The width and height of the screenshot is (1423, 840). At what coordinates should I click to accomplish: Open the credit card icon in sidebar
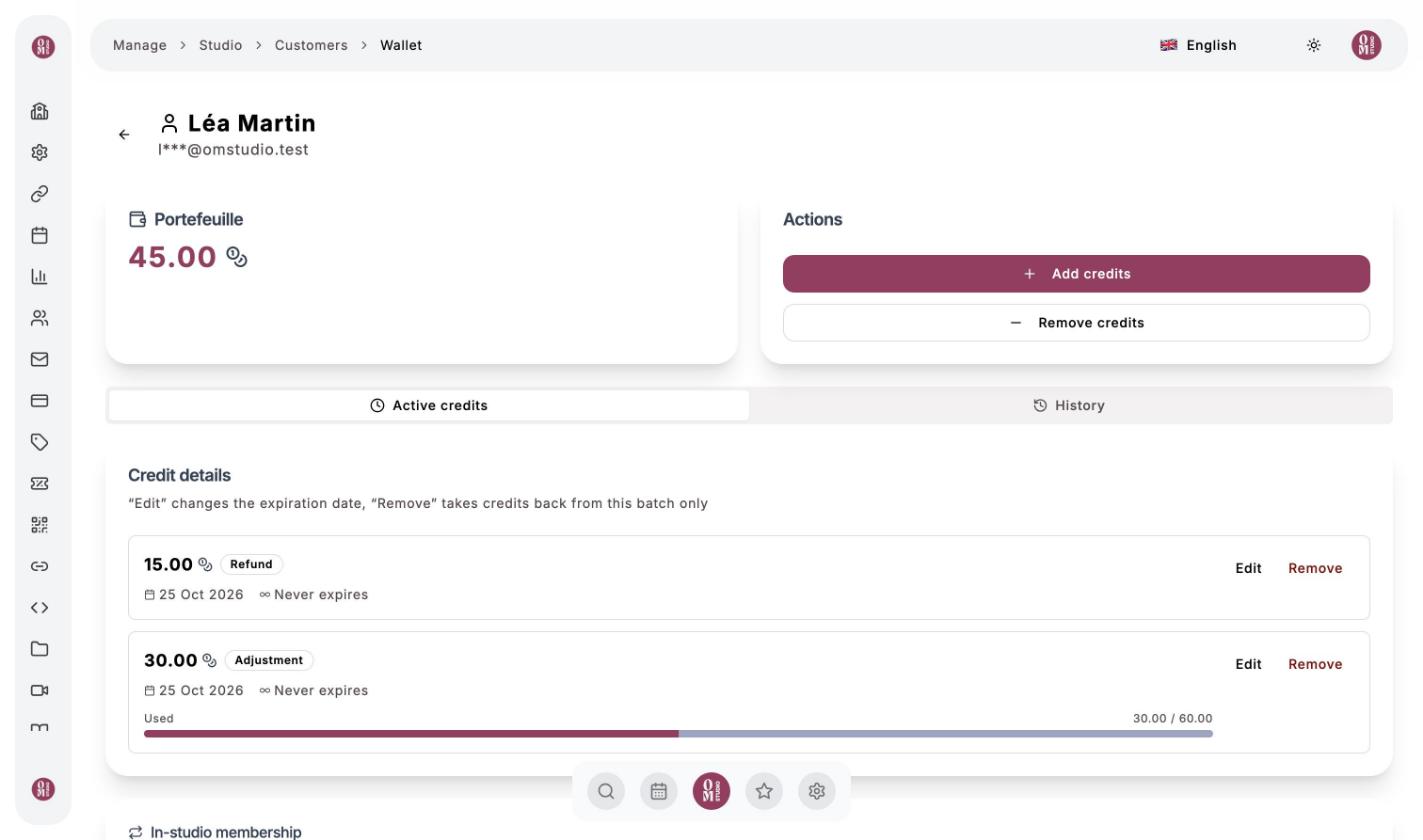40,401
